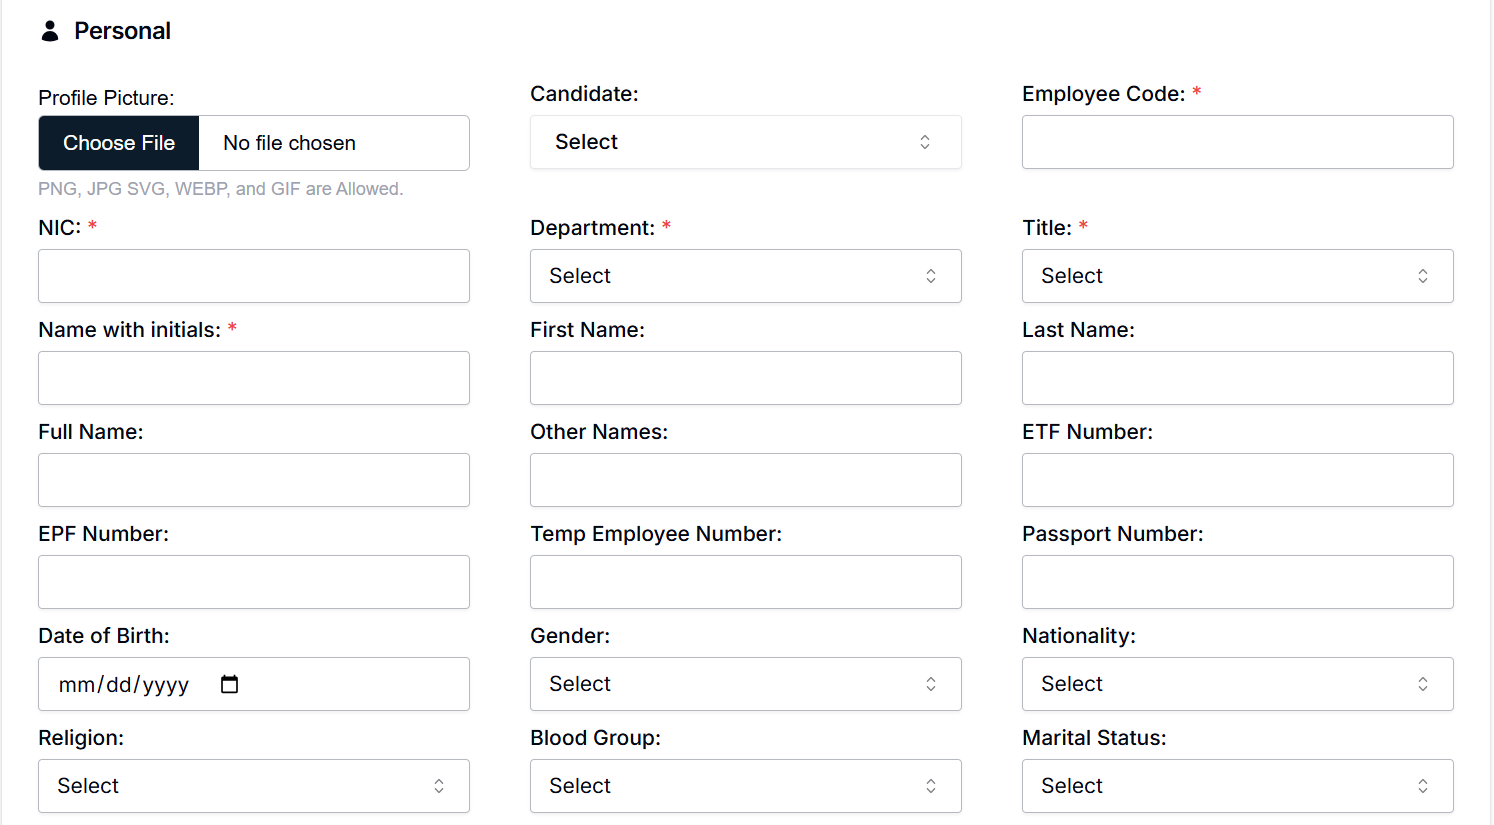Click the Choose File button for Profile Picture
Viewport: 1494px width, 825px height.
tap(118, 142)
